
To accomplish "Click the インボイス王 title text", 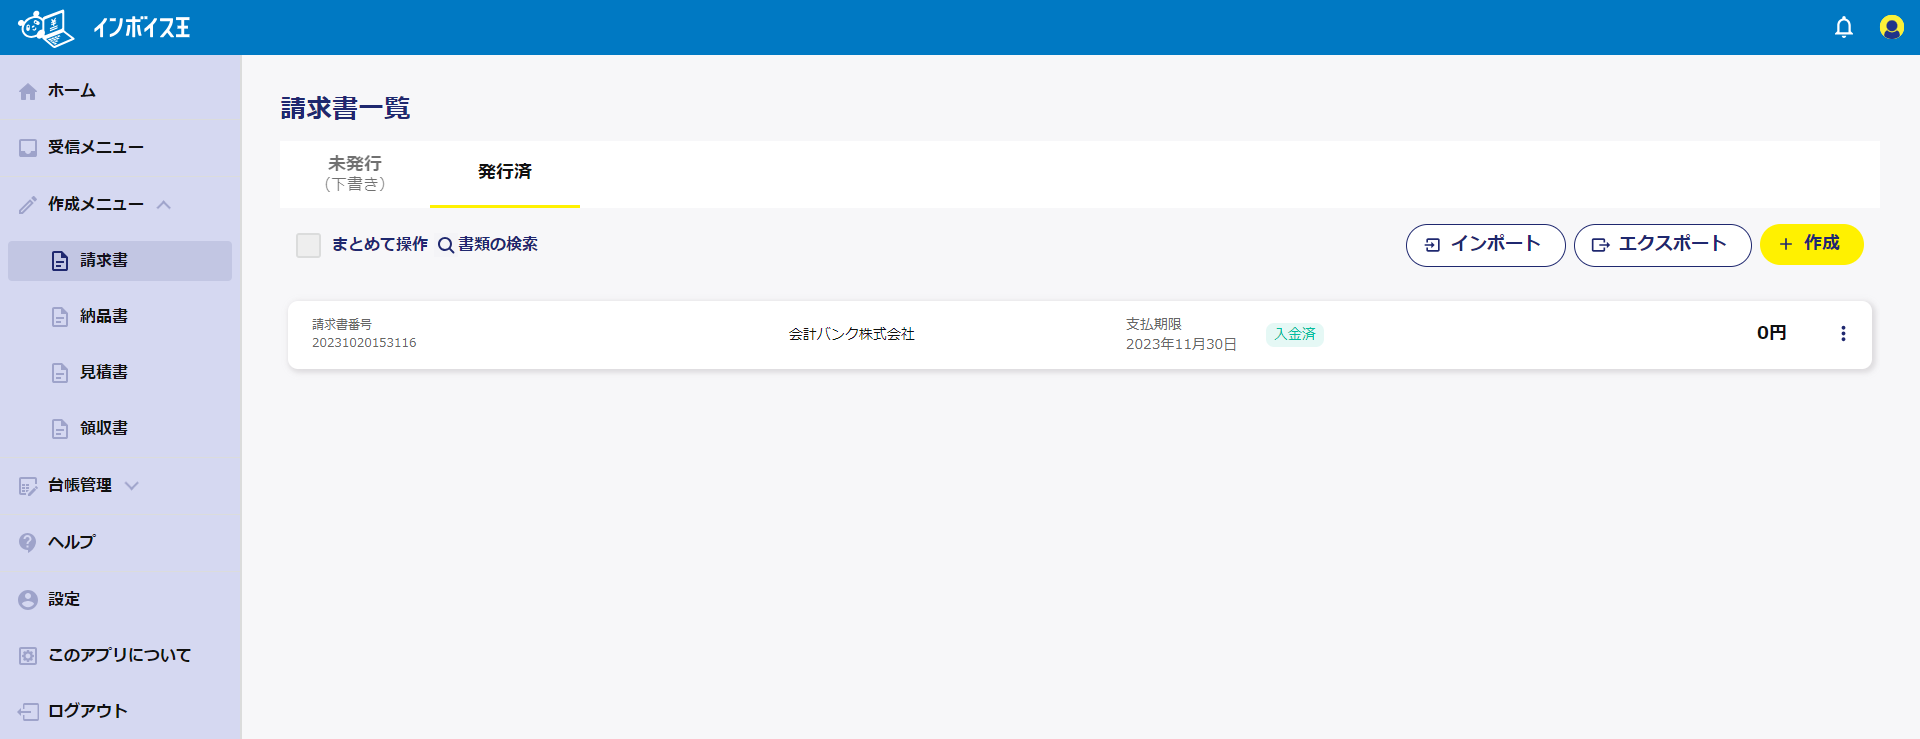I will (141, 28).
